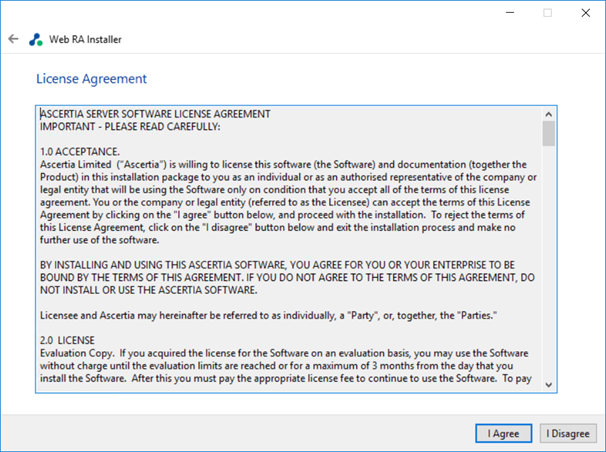Click the 'Licensee and Ascertia may hereinafter' sentence
The height and width of the screenshot is (452, 606).
point(268,316)
